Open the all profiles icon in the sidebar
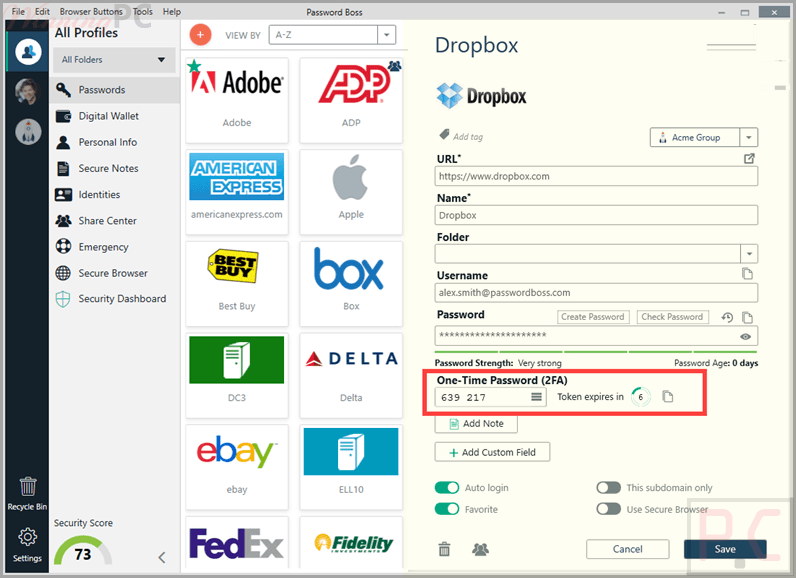The width and height of the screenshot is (796, 578). click(28, 51)
